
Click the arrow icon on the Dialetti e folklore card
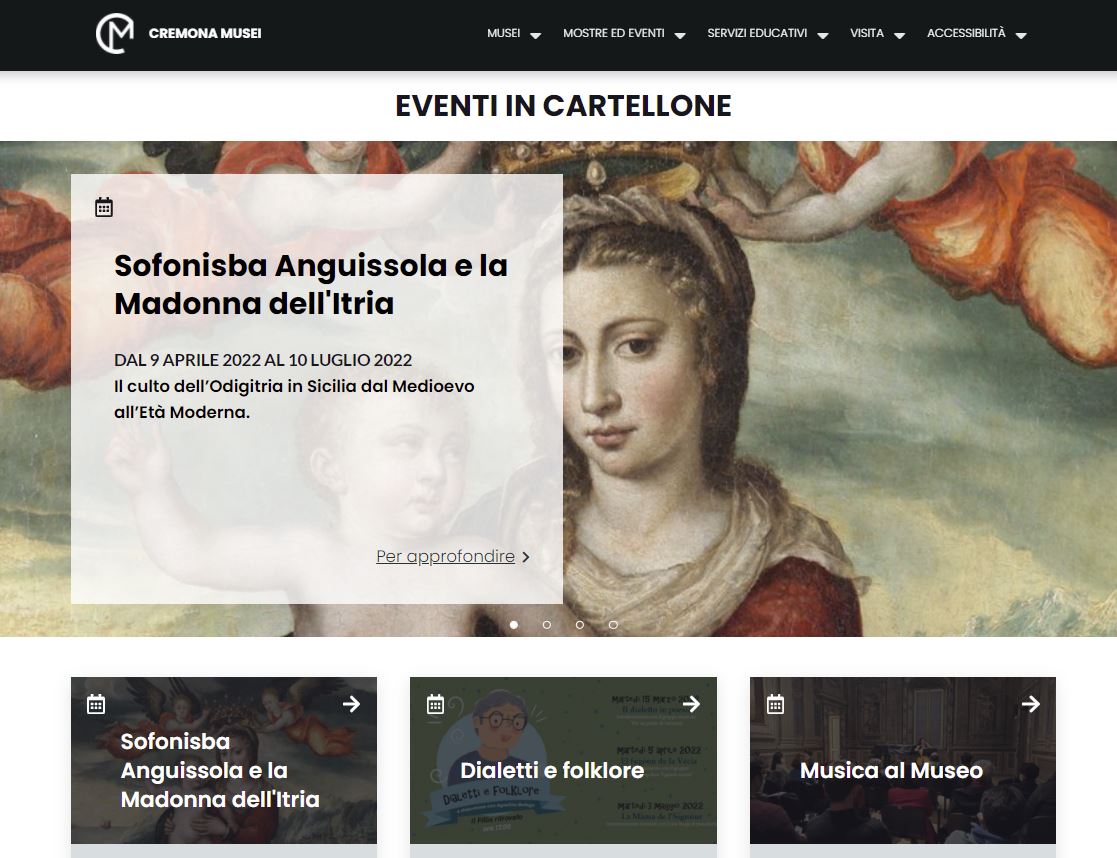click(x=691, y=704)
